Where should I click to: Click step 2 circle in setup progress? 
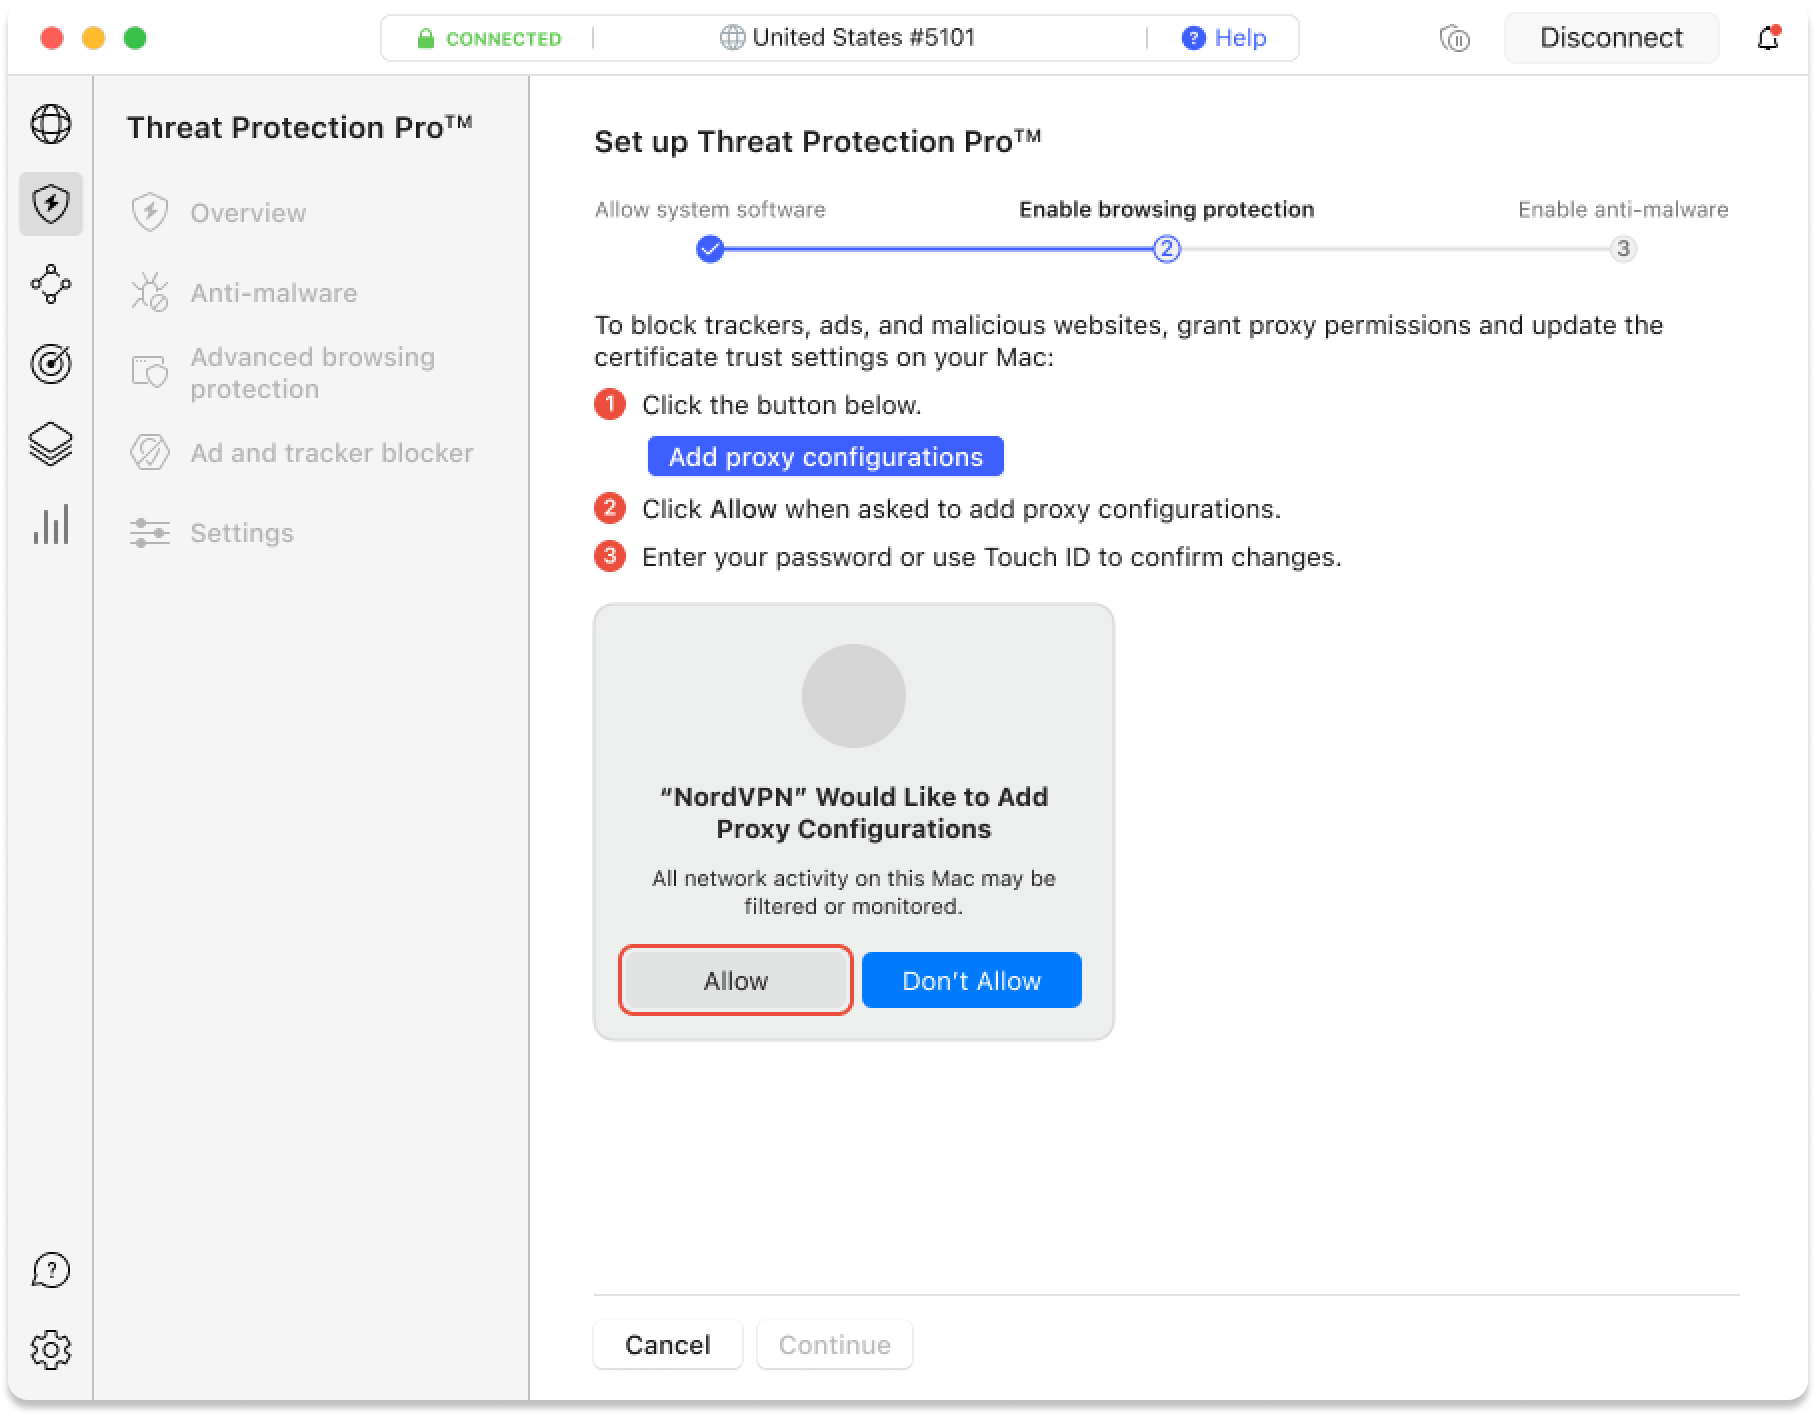coord(1166,249)
